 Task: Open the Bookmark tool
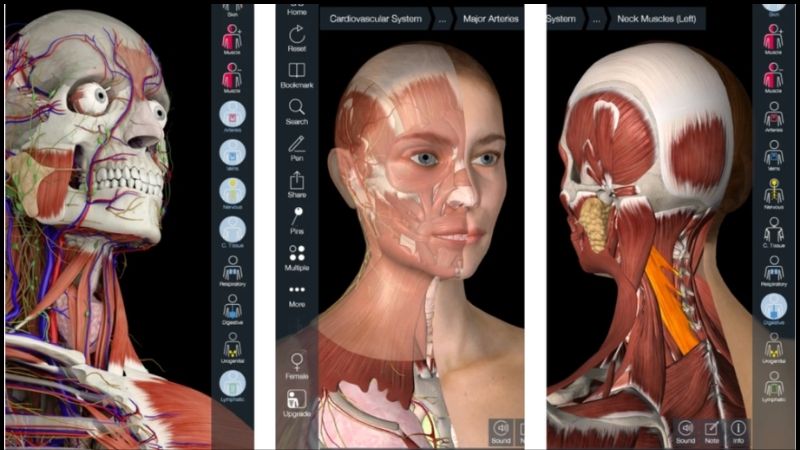(297, 76)
